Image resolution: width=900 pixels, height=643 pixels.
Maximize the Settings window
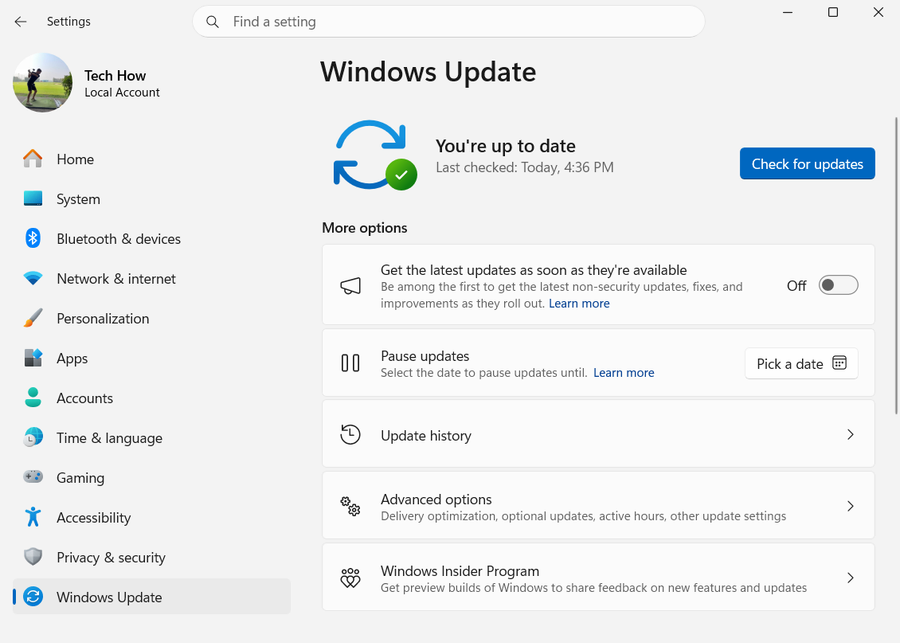click(833, 12)
